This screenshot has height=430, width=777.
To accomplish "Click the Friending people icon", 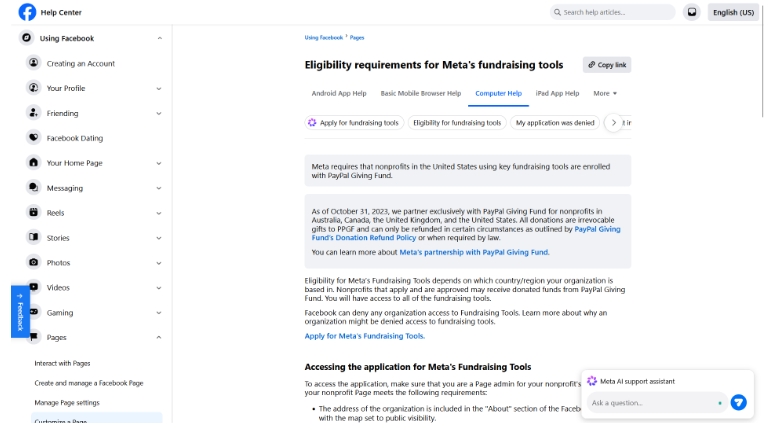I will pos(33,113).
